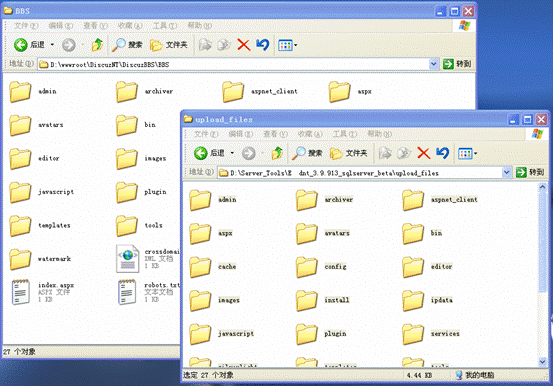Click 转到 button in upload_files window
This screenshot has width=553, height=386.
tap(530, 173)
